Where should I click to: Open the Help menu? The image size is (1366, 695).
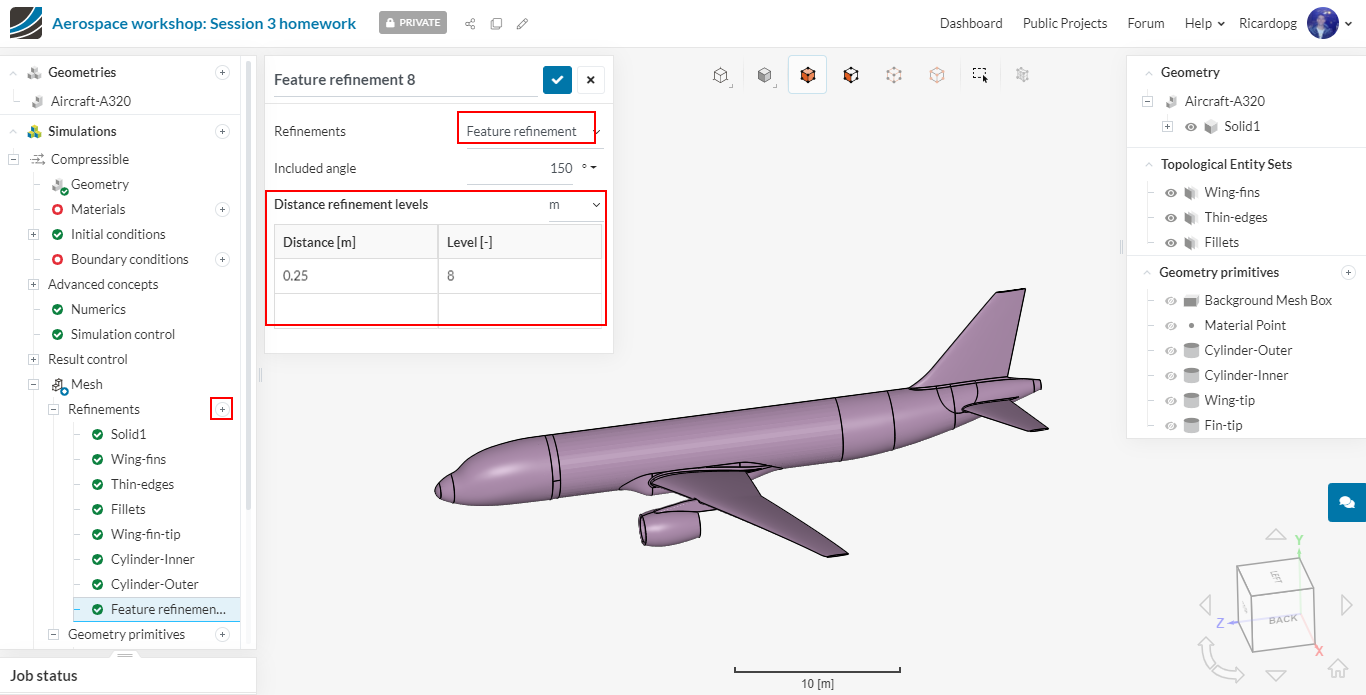point(1205,23)
